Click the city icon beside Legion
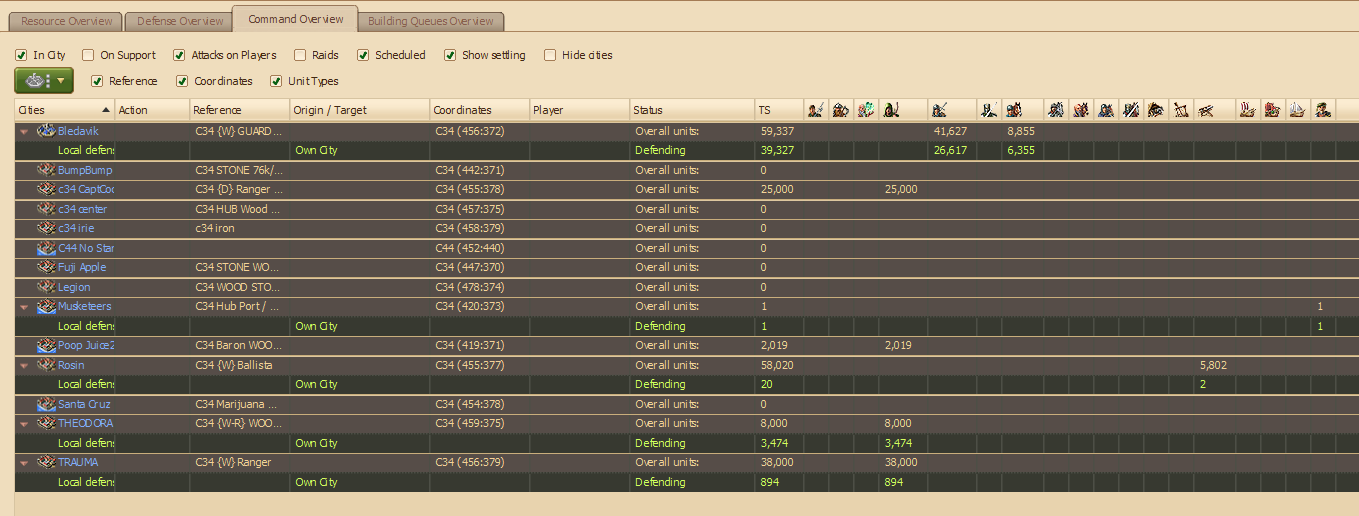The height and width of the screenshot is (516, 1359). point(46,287)
